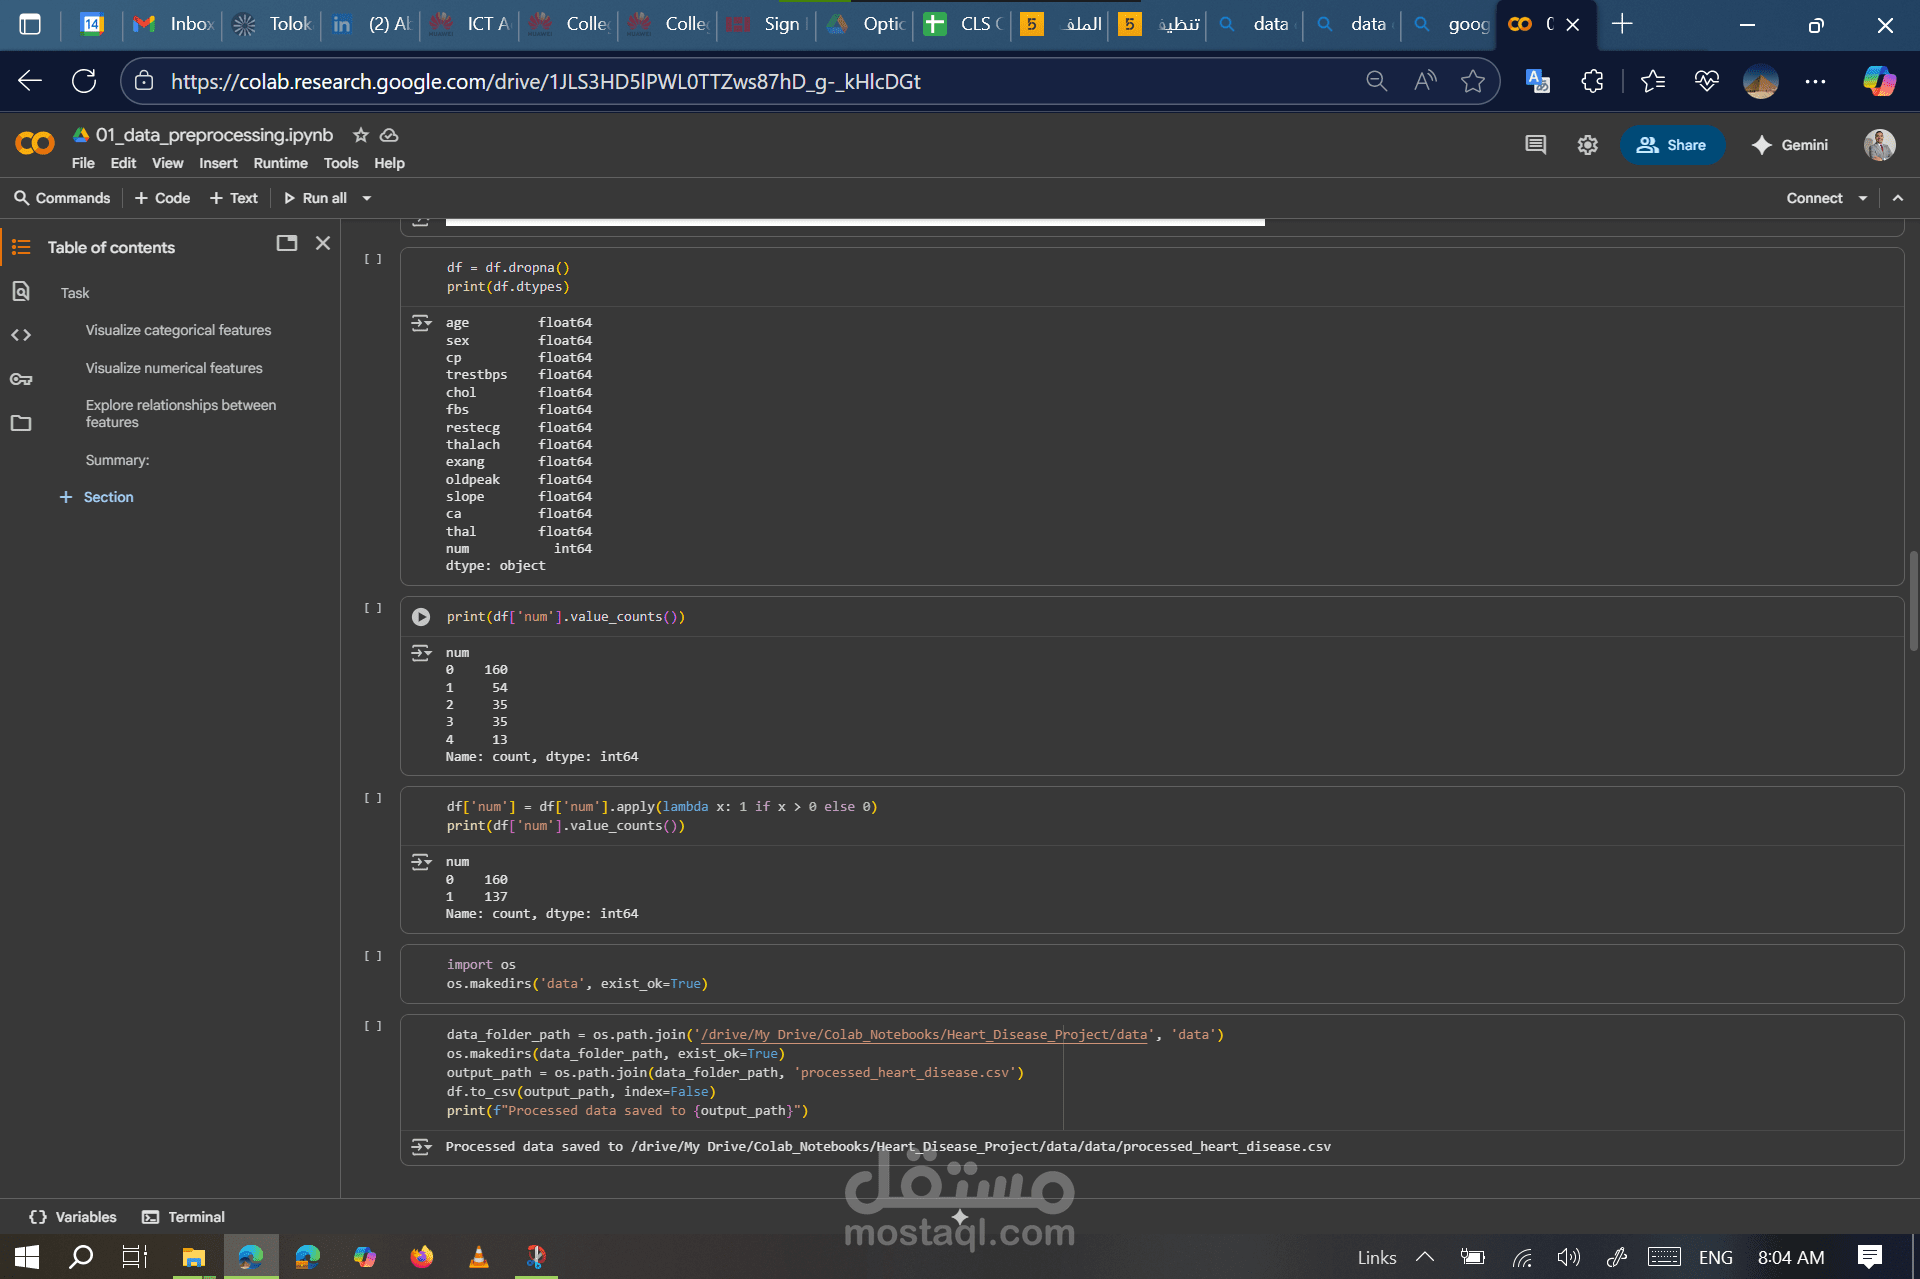Open notebook settings gear icon
This screenshot has height=1279, width=1920.
(x=1587, y=145)
